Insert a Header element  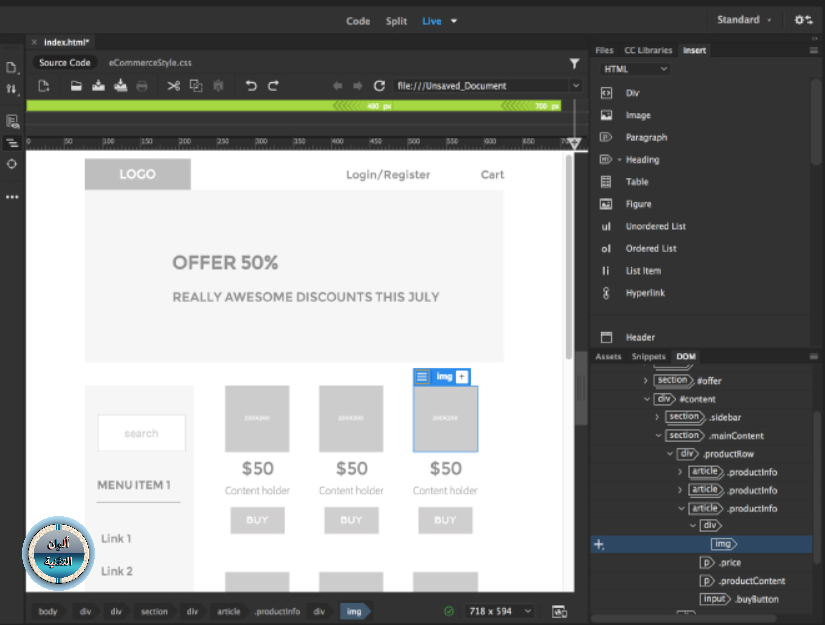tap(640, 337)
